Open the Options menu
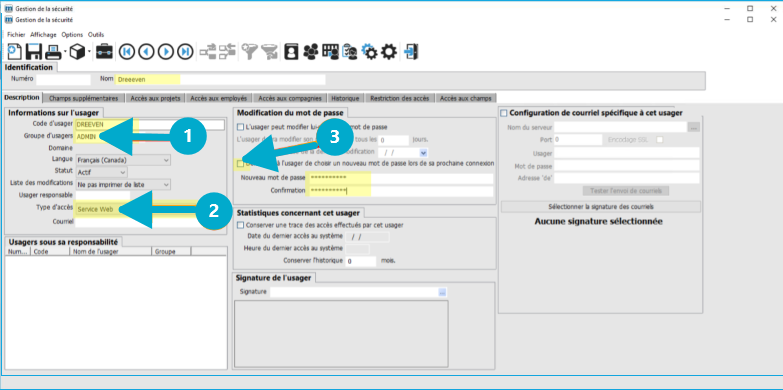This screenshot has width=783, height=390. click(72, 35)
